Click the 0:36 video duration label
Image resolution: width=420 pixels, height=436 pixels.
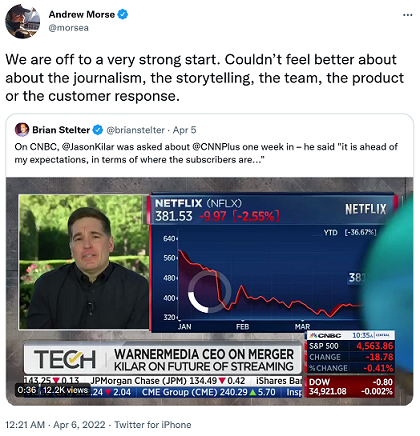coord(27,390)
